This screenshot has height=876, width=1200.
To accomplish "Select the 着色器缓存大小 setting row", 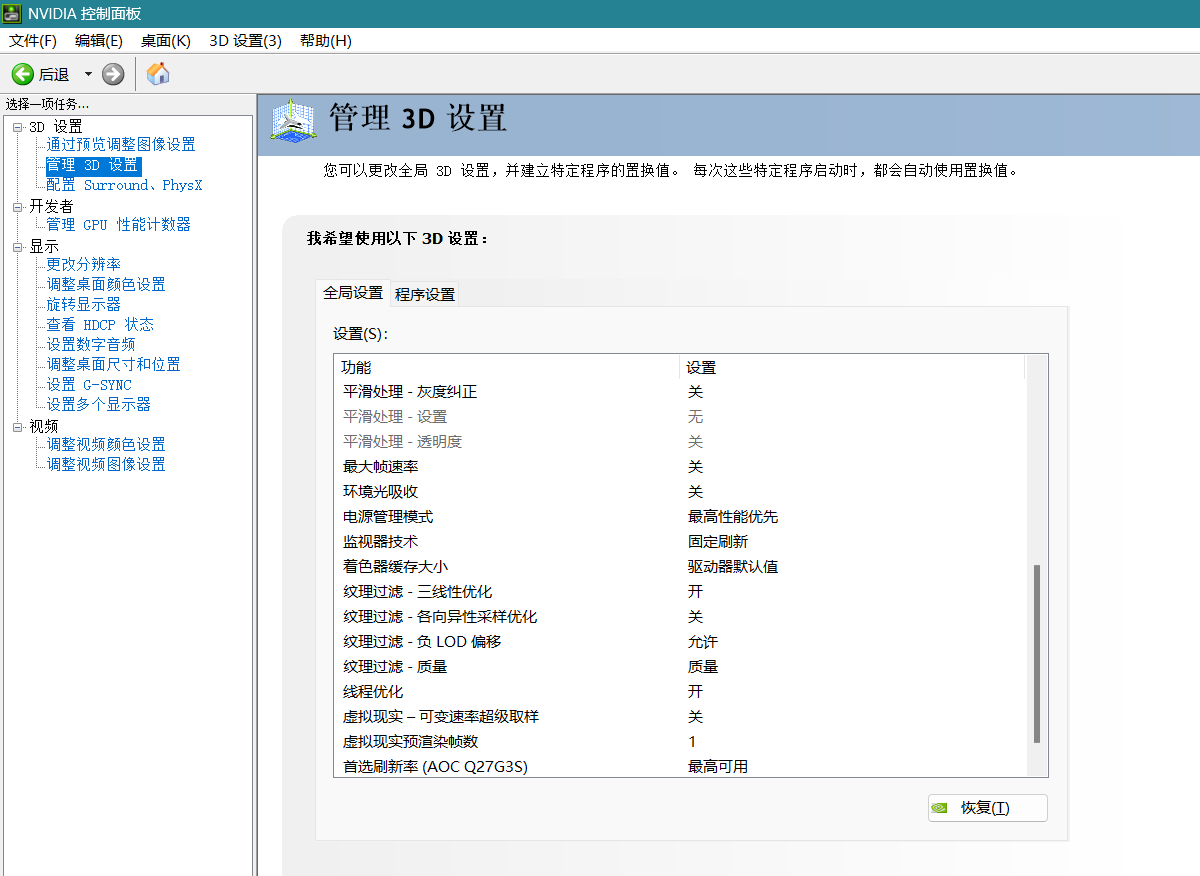I will point(680,567).
